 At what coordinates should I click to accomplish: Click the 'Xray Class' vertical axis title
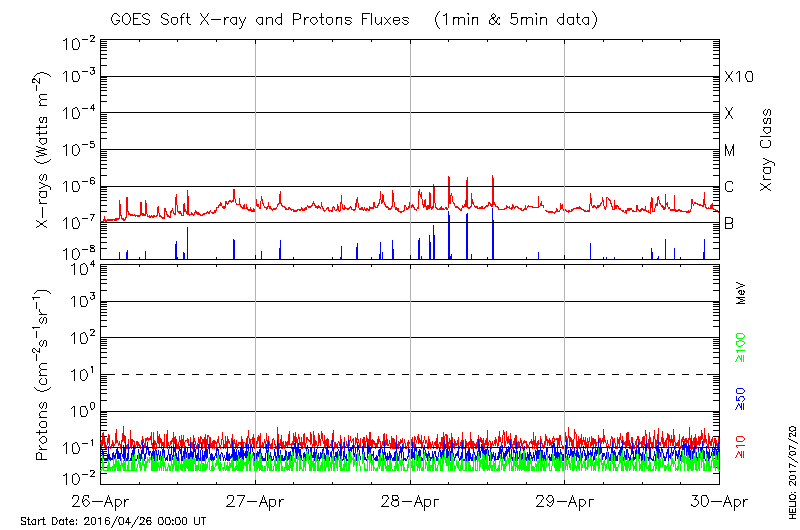click(x=767, y=150)
